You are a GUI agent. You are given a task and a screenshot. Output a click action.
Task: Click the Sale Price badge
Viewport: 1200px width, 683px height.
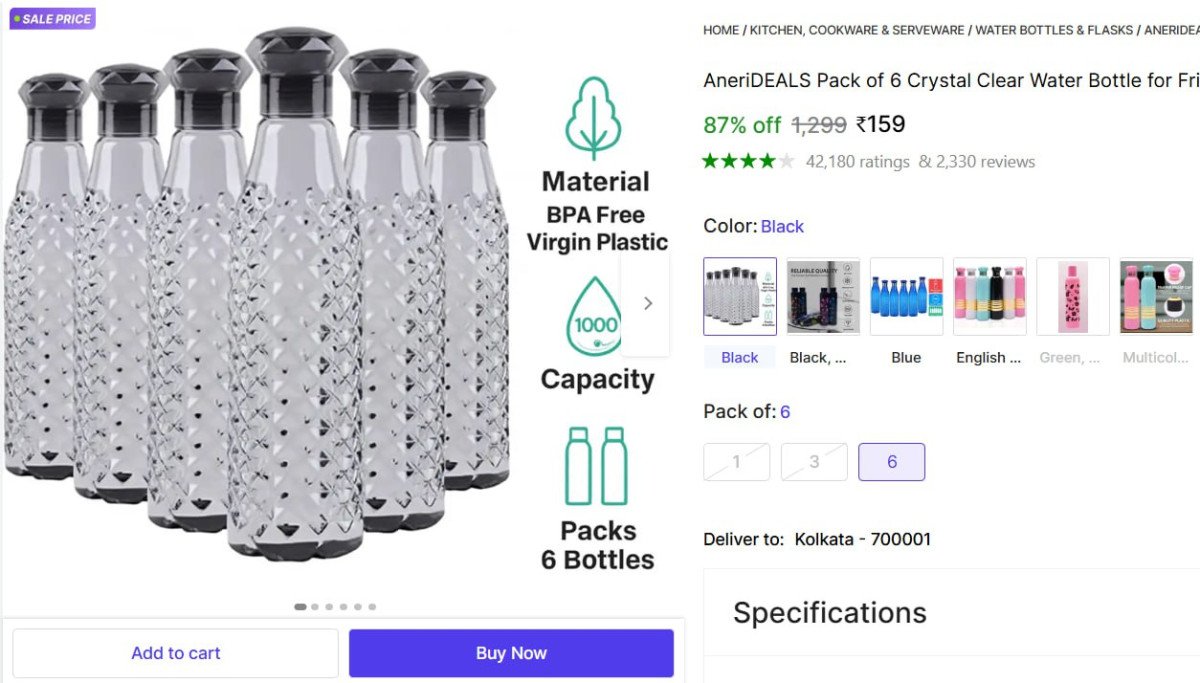click(52, 18)
